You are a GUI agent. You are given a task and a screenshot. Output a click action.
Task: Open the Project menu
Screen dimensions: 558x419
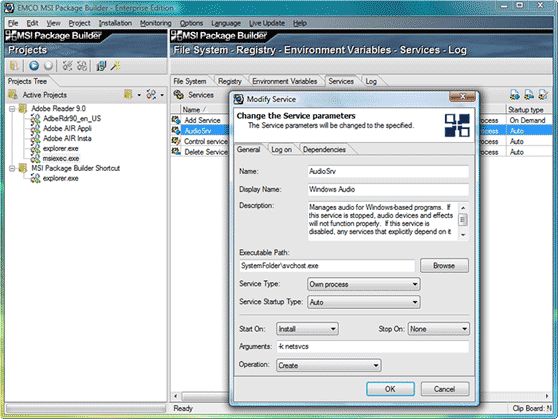point(79,23)
